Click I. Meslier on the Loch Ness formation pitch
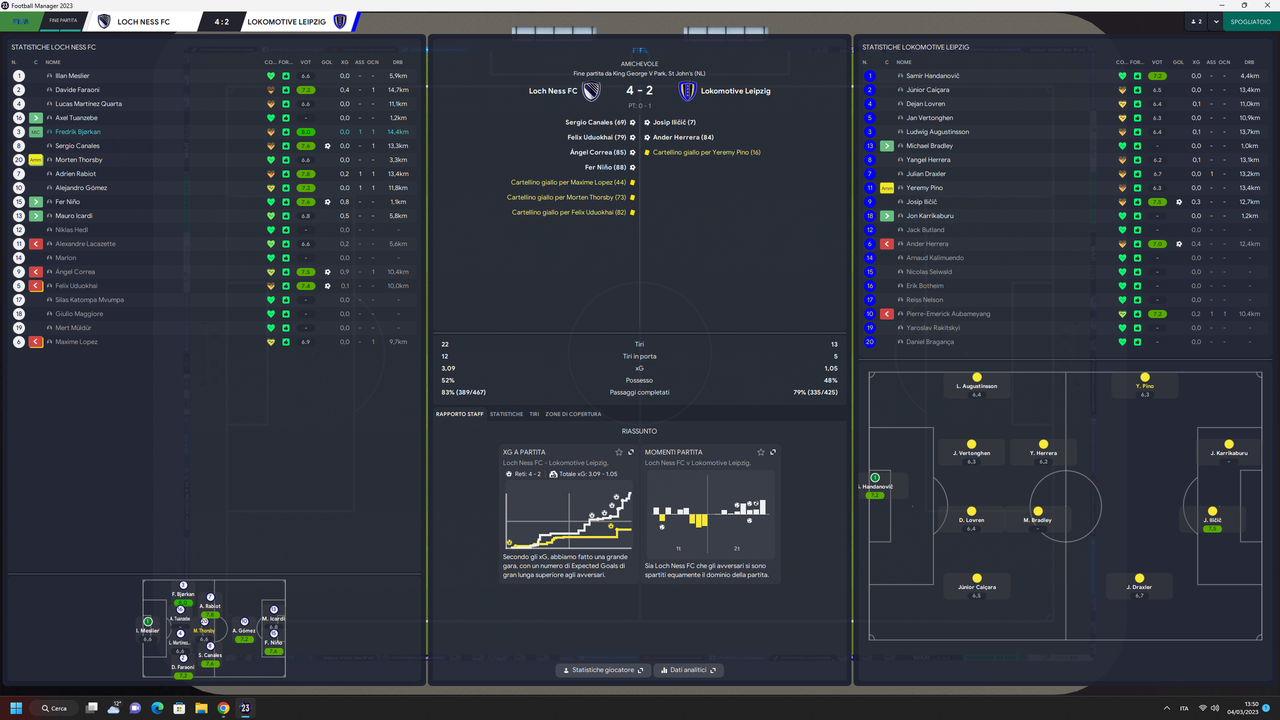Image resolution: width=1280 pixels, height=720 pixels. [148, 629]
